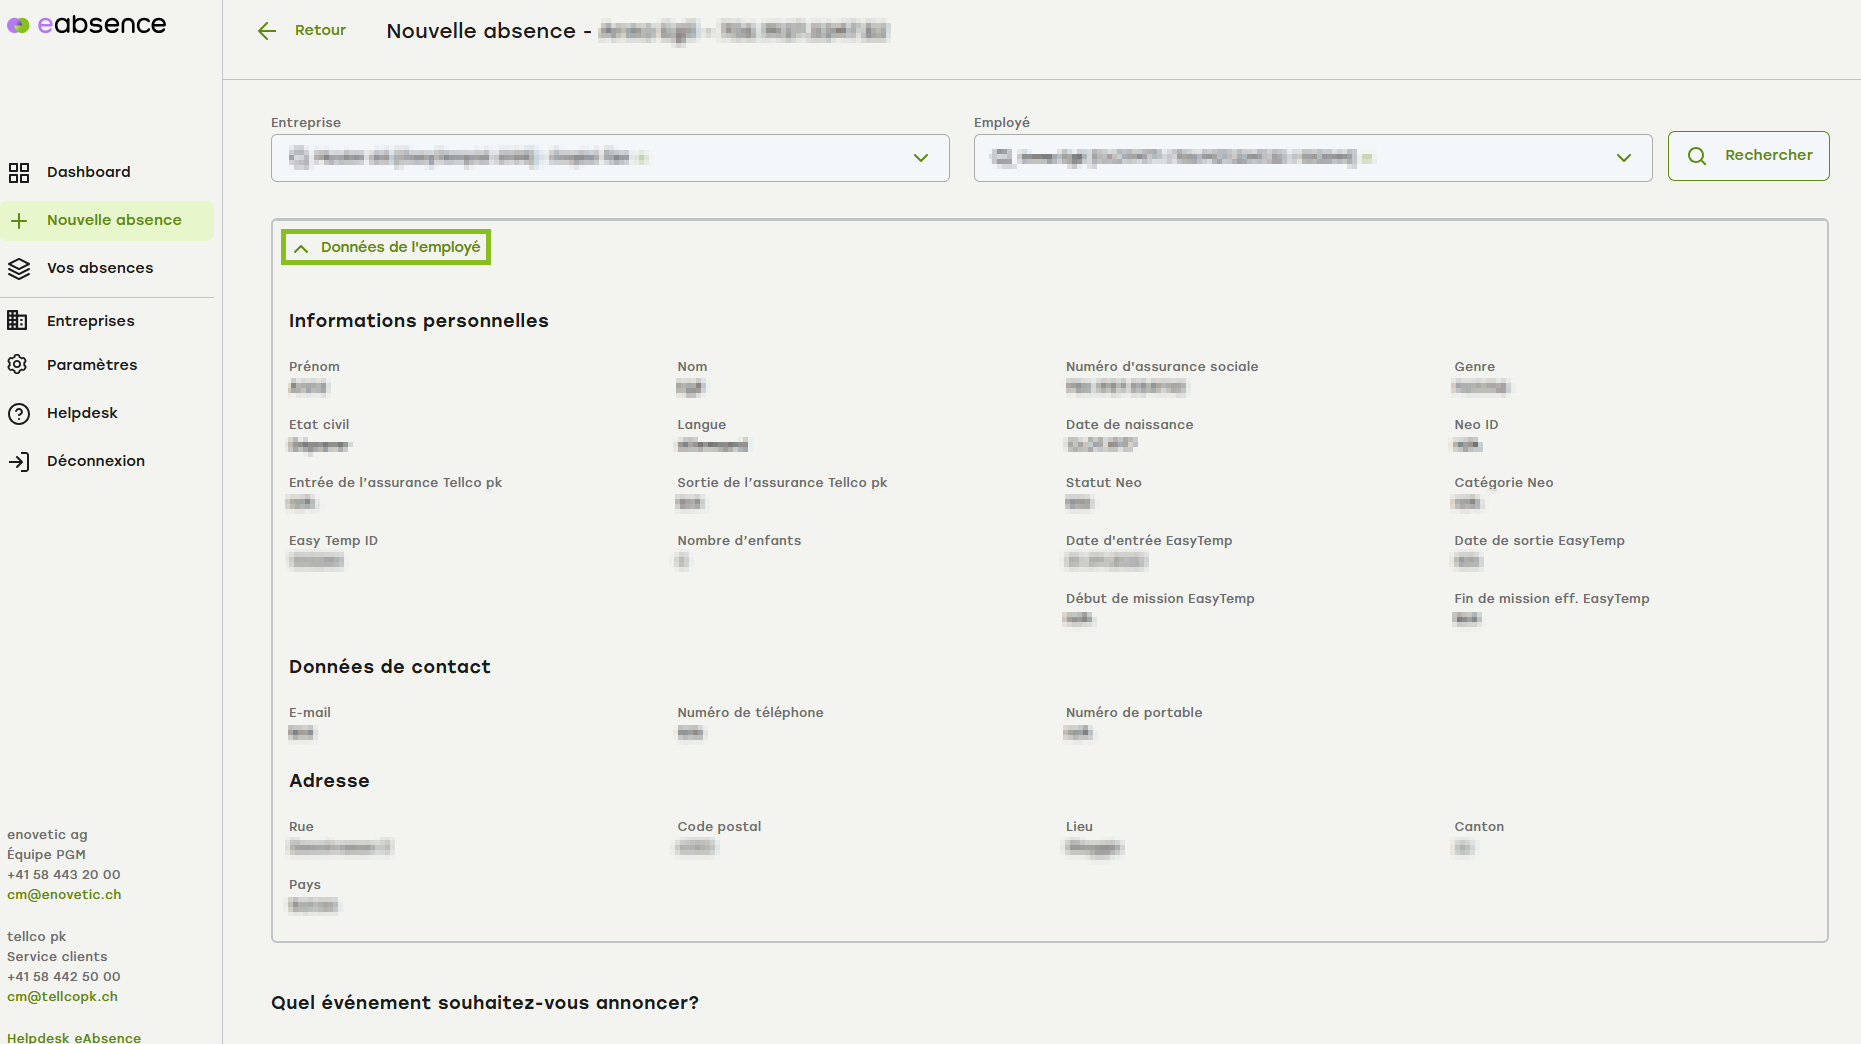Click the building icon for Entreprises
Image resolution: width=1861 pixels, height=1044 pixels.
(18, 321)
